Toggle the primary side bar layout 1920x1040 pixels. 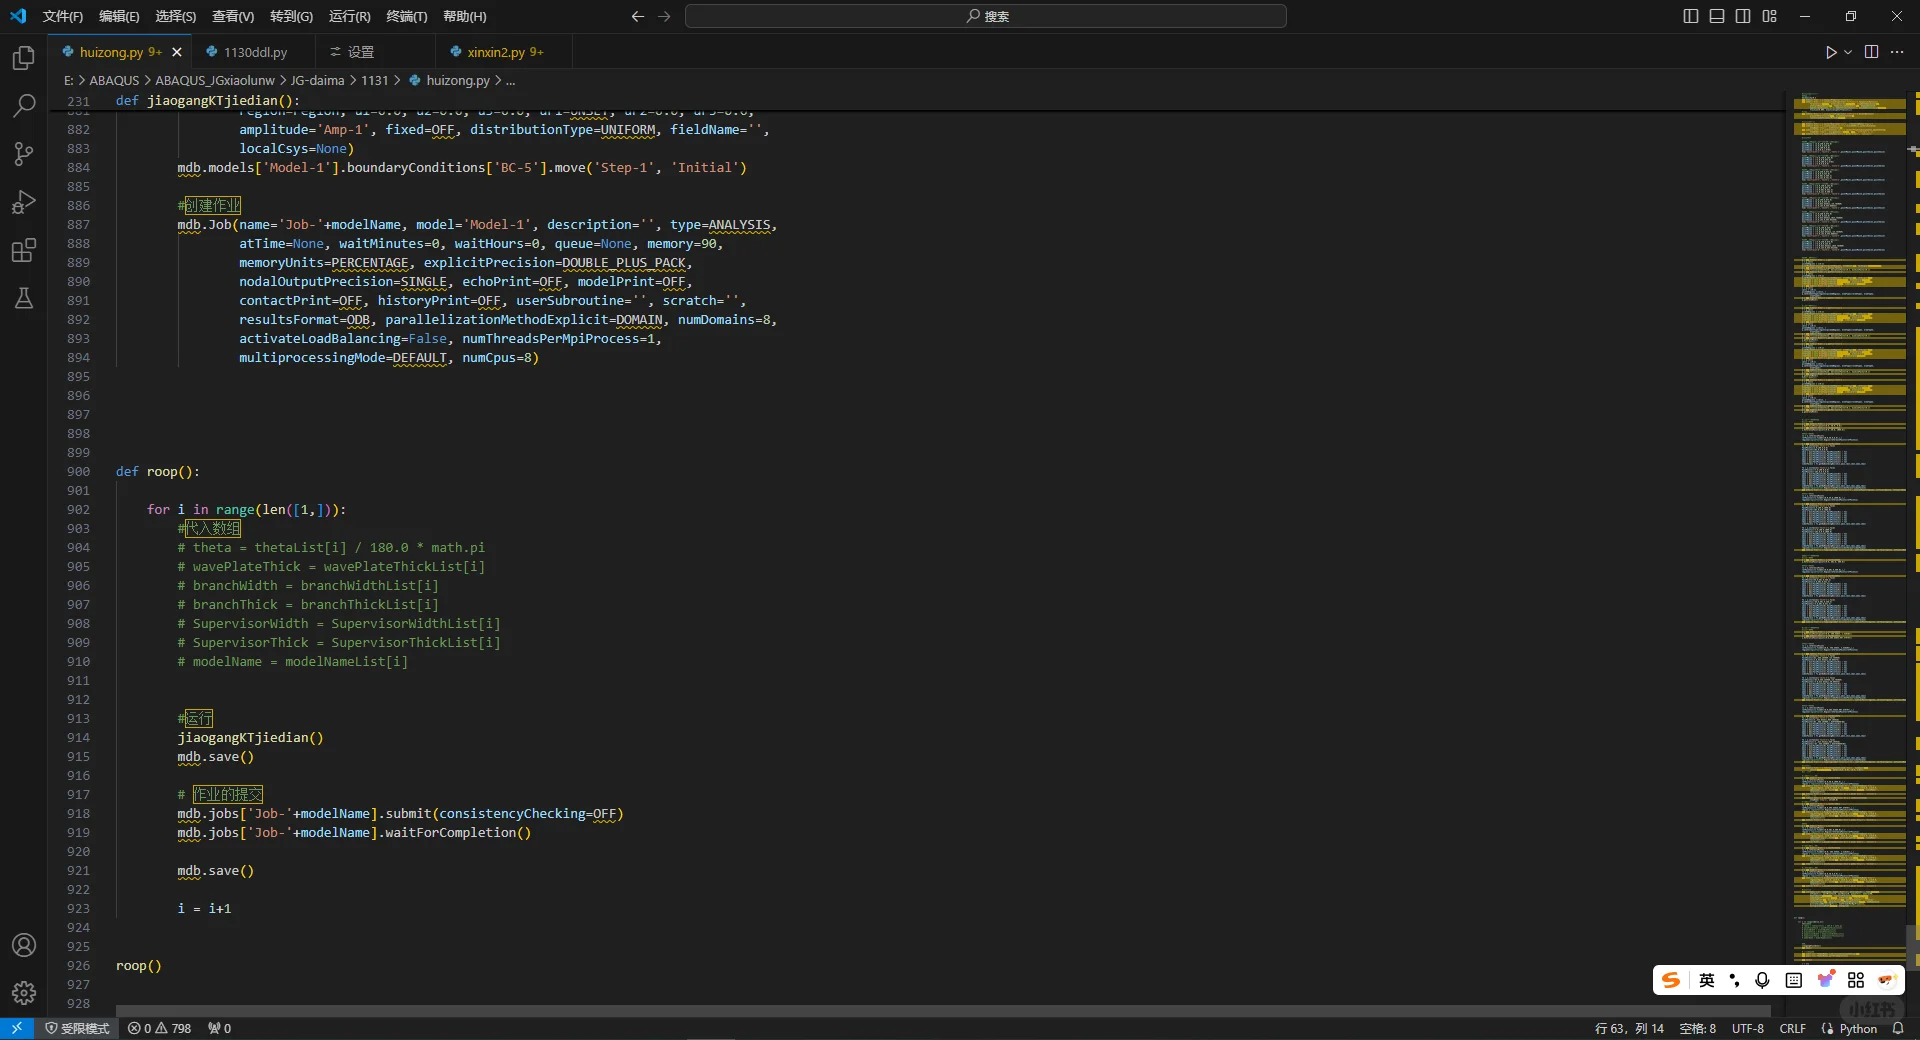click(1691, 16)
